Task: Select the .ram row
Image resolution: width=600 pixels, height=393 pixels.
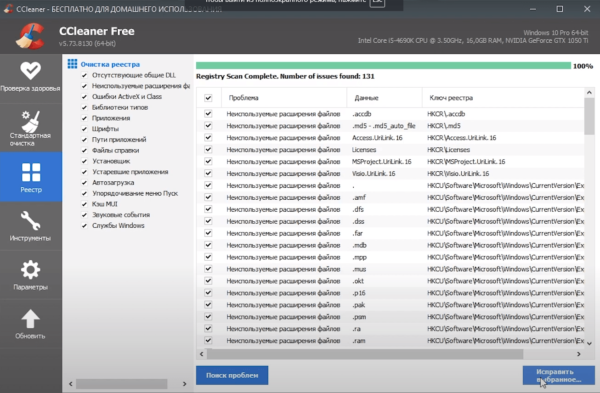Action: click(x=390, y=341)
